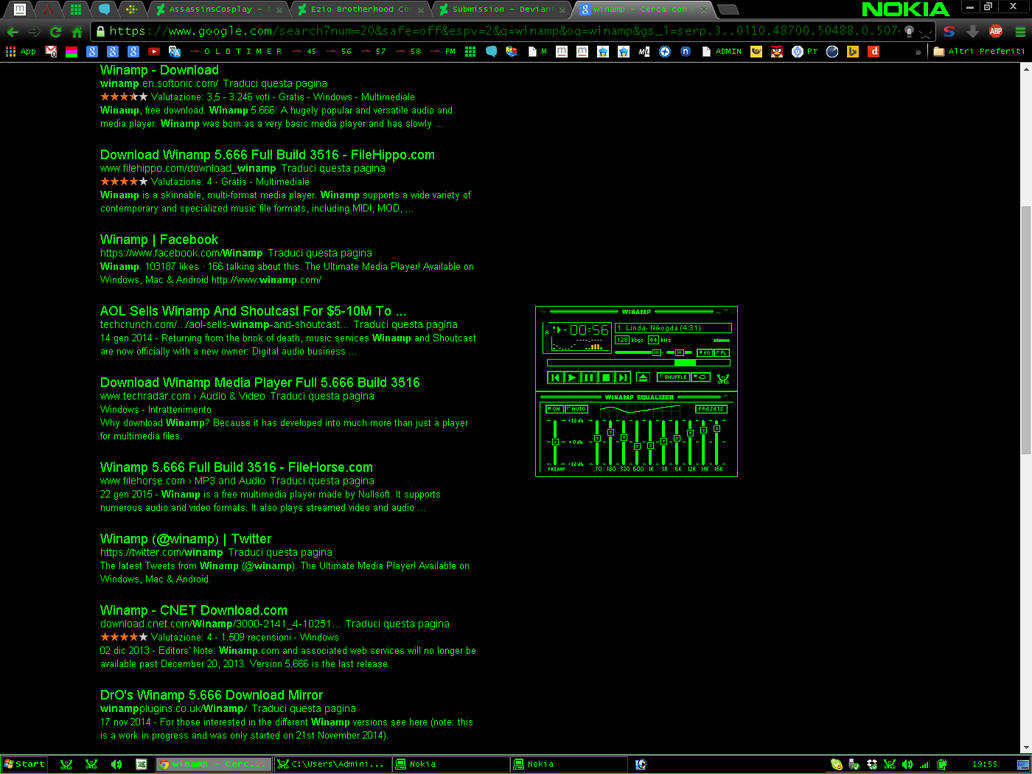Viewport: 1032px width, 774px height.
Task: Click the browser forward arrow
Action: (x=34, y=32)
